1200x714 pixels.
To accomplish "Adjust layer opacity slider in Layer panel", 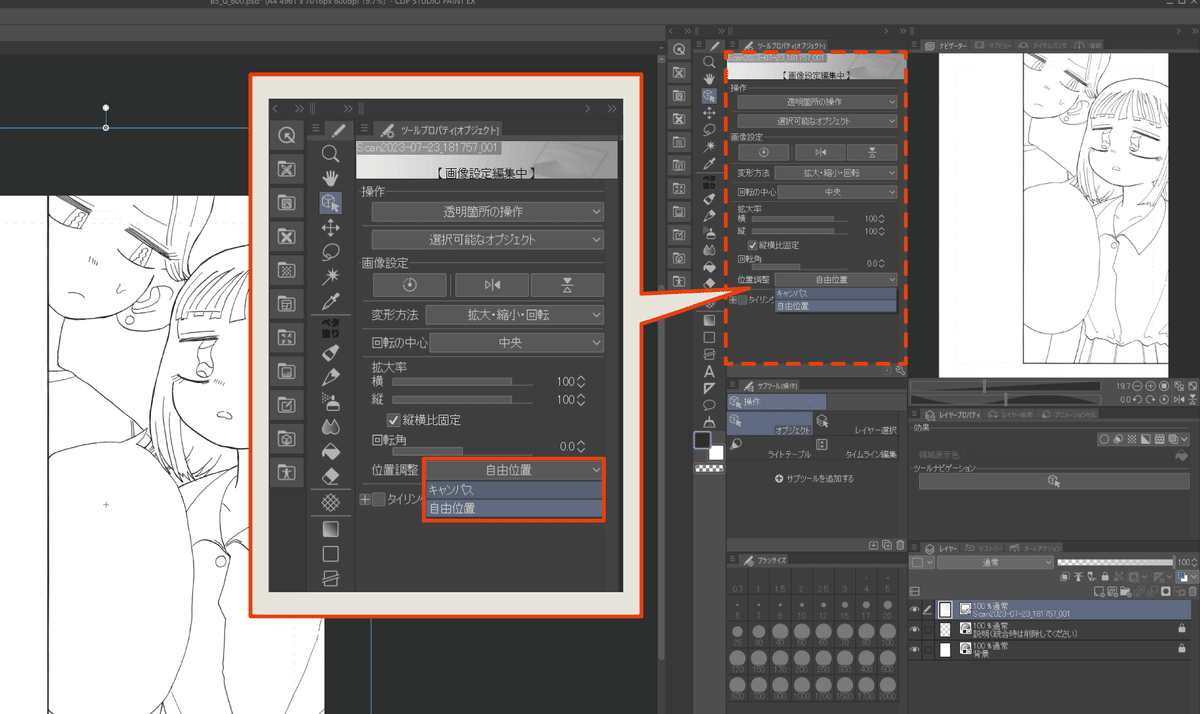I will 1115,563.
